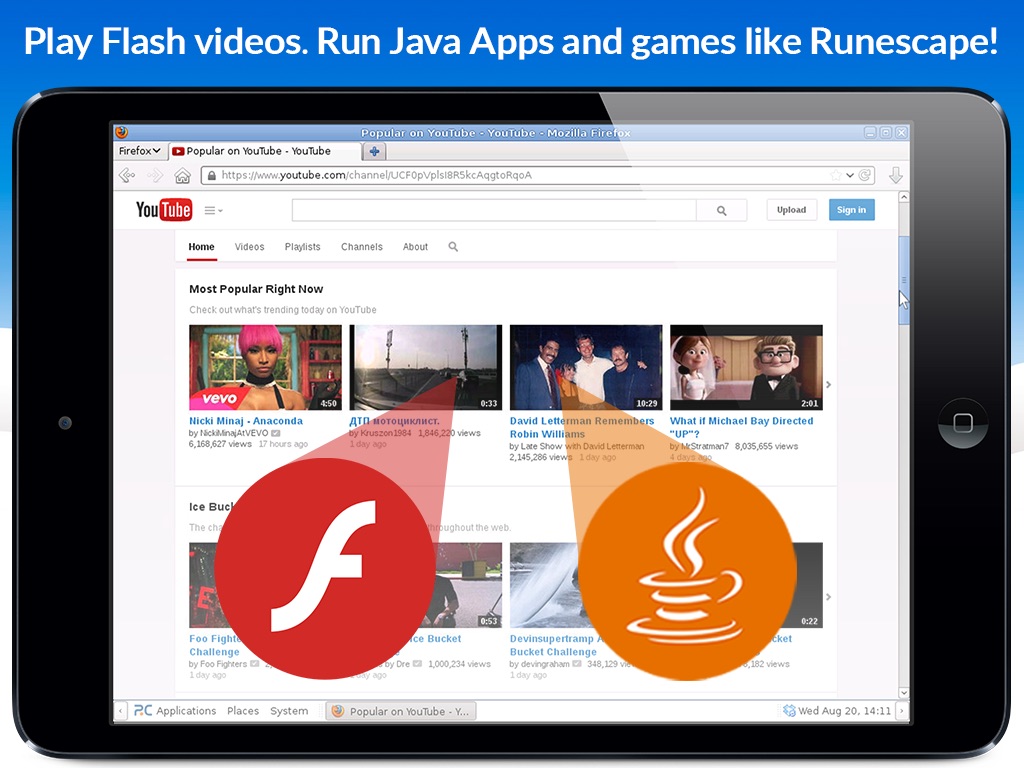The width and height of the screenshot is (1024, 768).
Task: Open the Places desktop menu
Action: click(243, 711)
